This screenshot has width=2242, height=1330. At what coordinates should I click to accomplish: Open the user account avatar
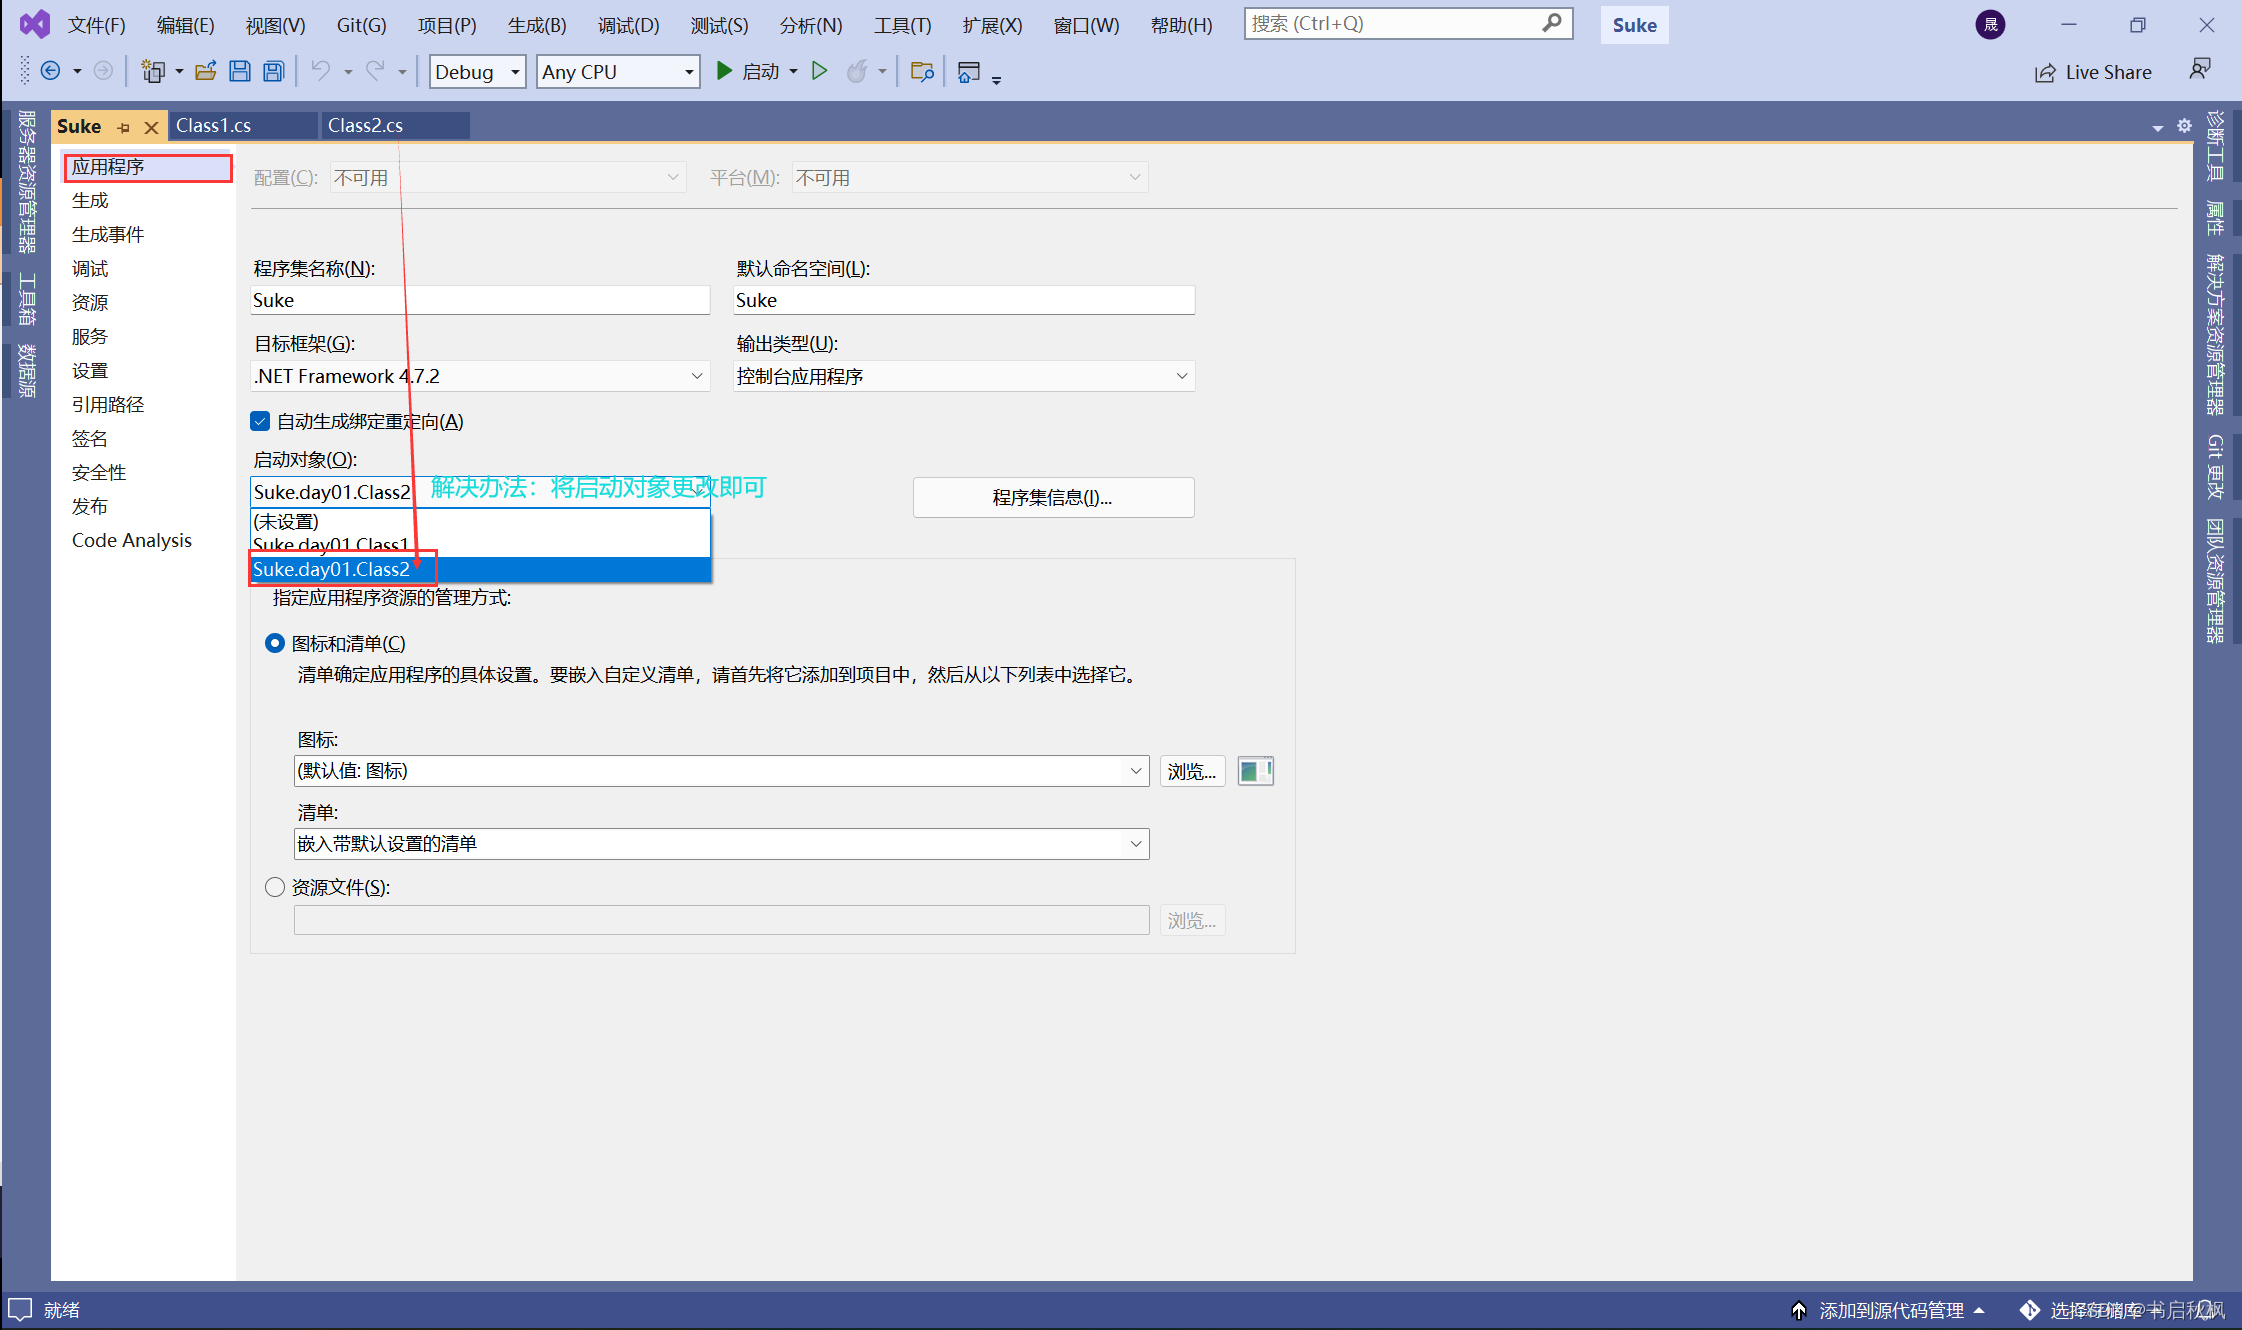pos(1990,24)
